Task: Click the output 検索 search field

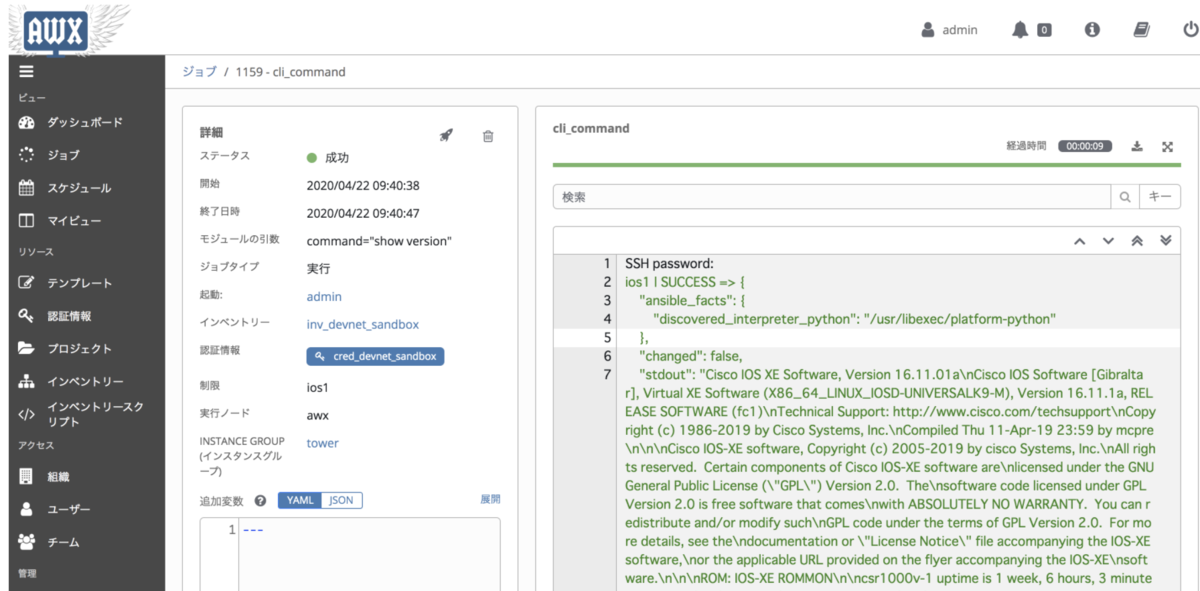Action: [x=832, y=197]
